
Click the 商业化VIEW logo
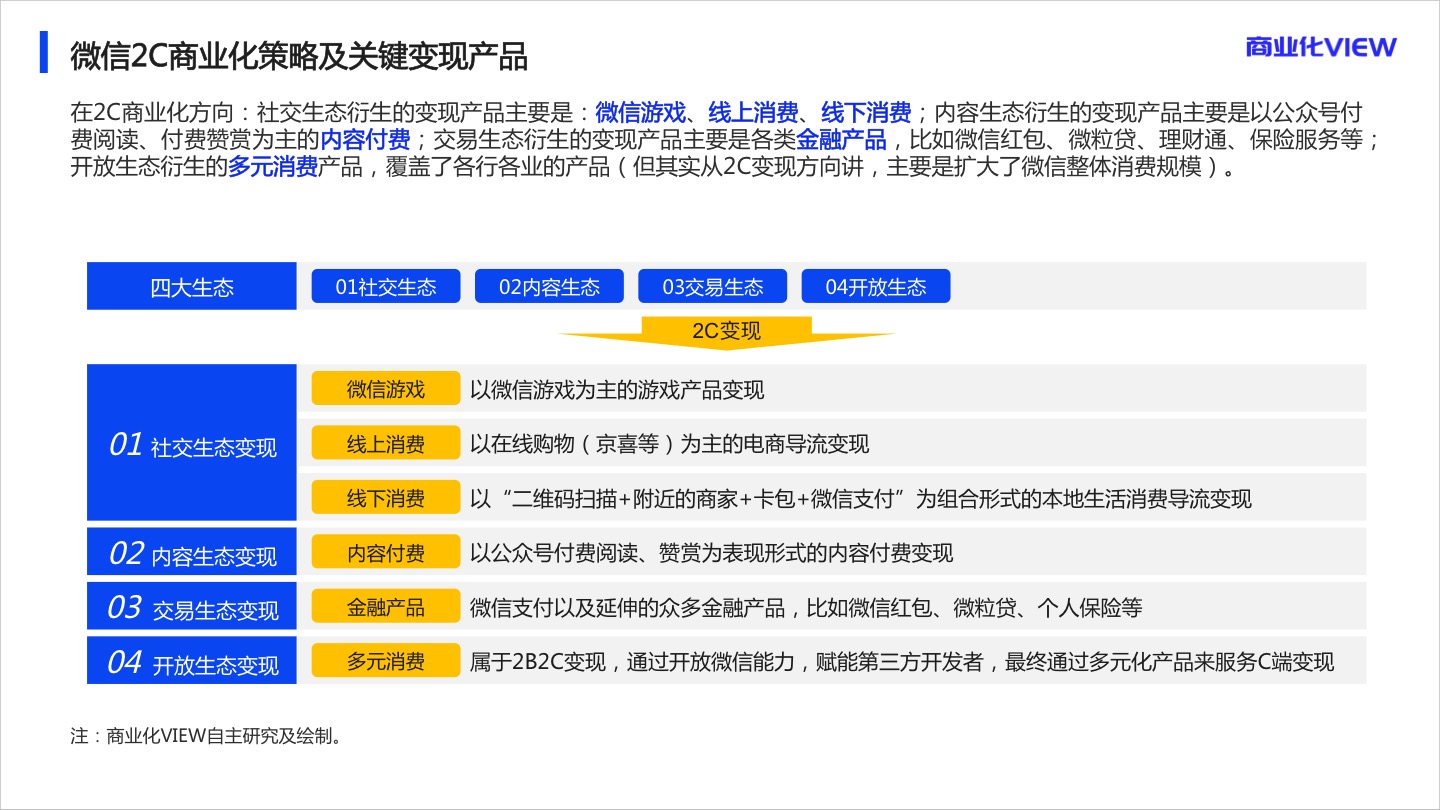coord(1320,47)
